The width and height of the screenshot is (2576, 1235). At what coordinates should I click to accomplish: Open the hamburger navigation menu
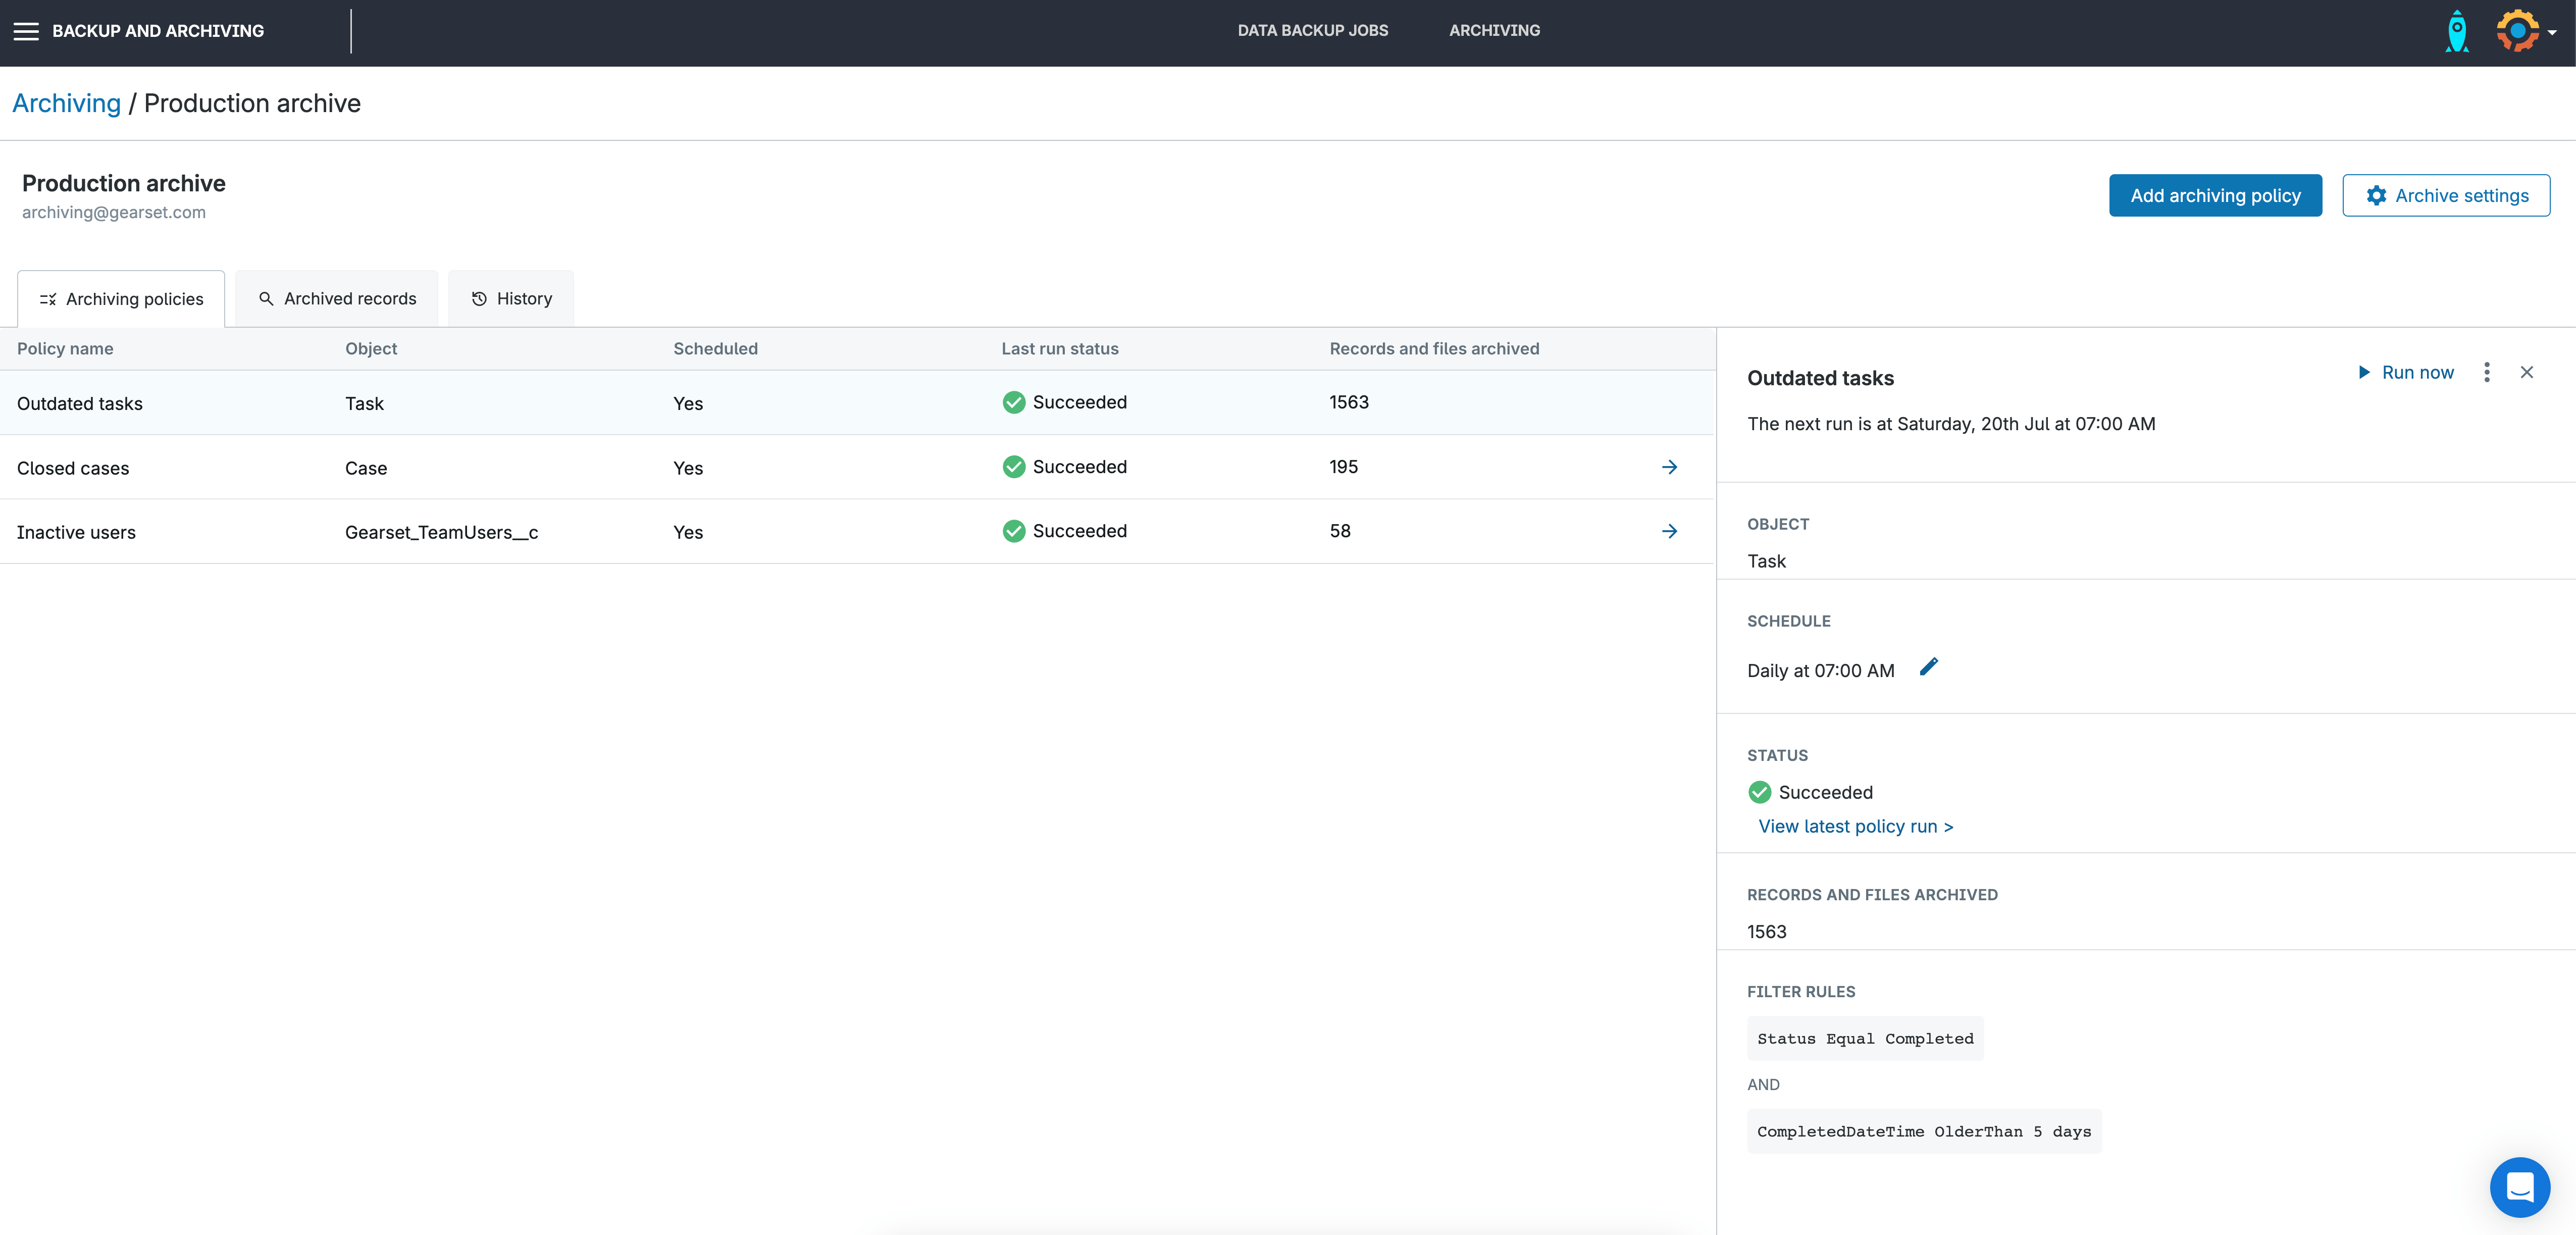pyautogui.click(x=26, y=31)
